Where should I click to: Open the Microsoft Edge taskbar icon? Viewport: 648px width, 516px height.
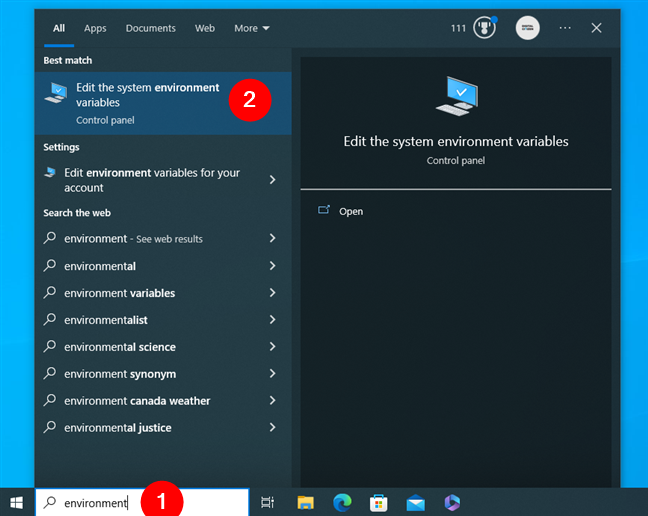[341, 502]
